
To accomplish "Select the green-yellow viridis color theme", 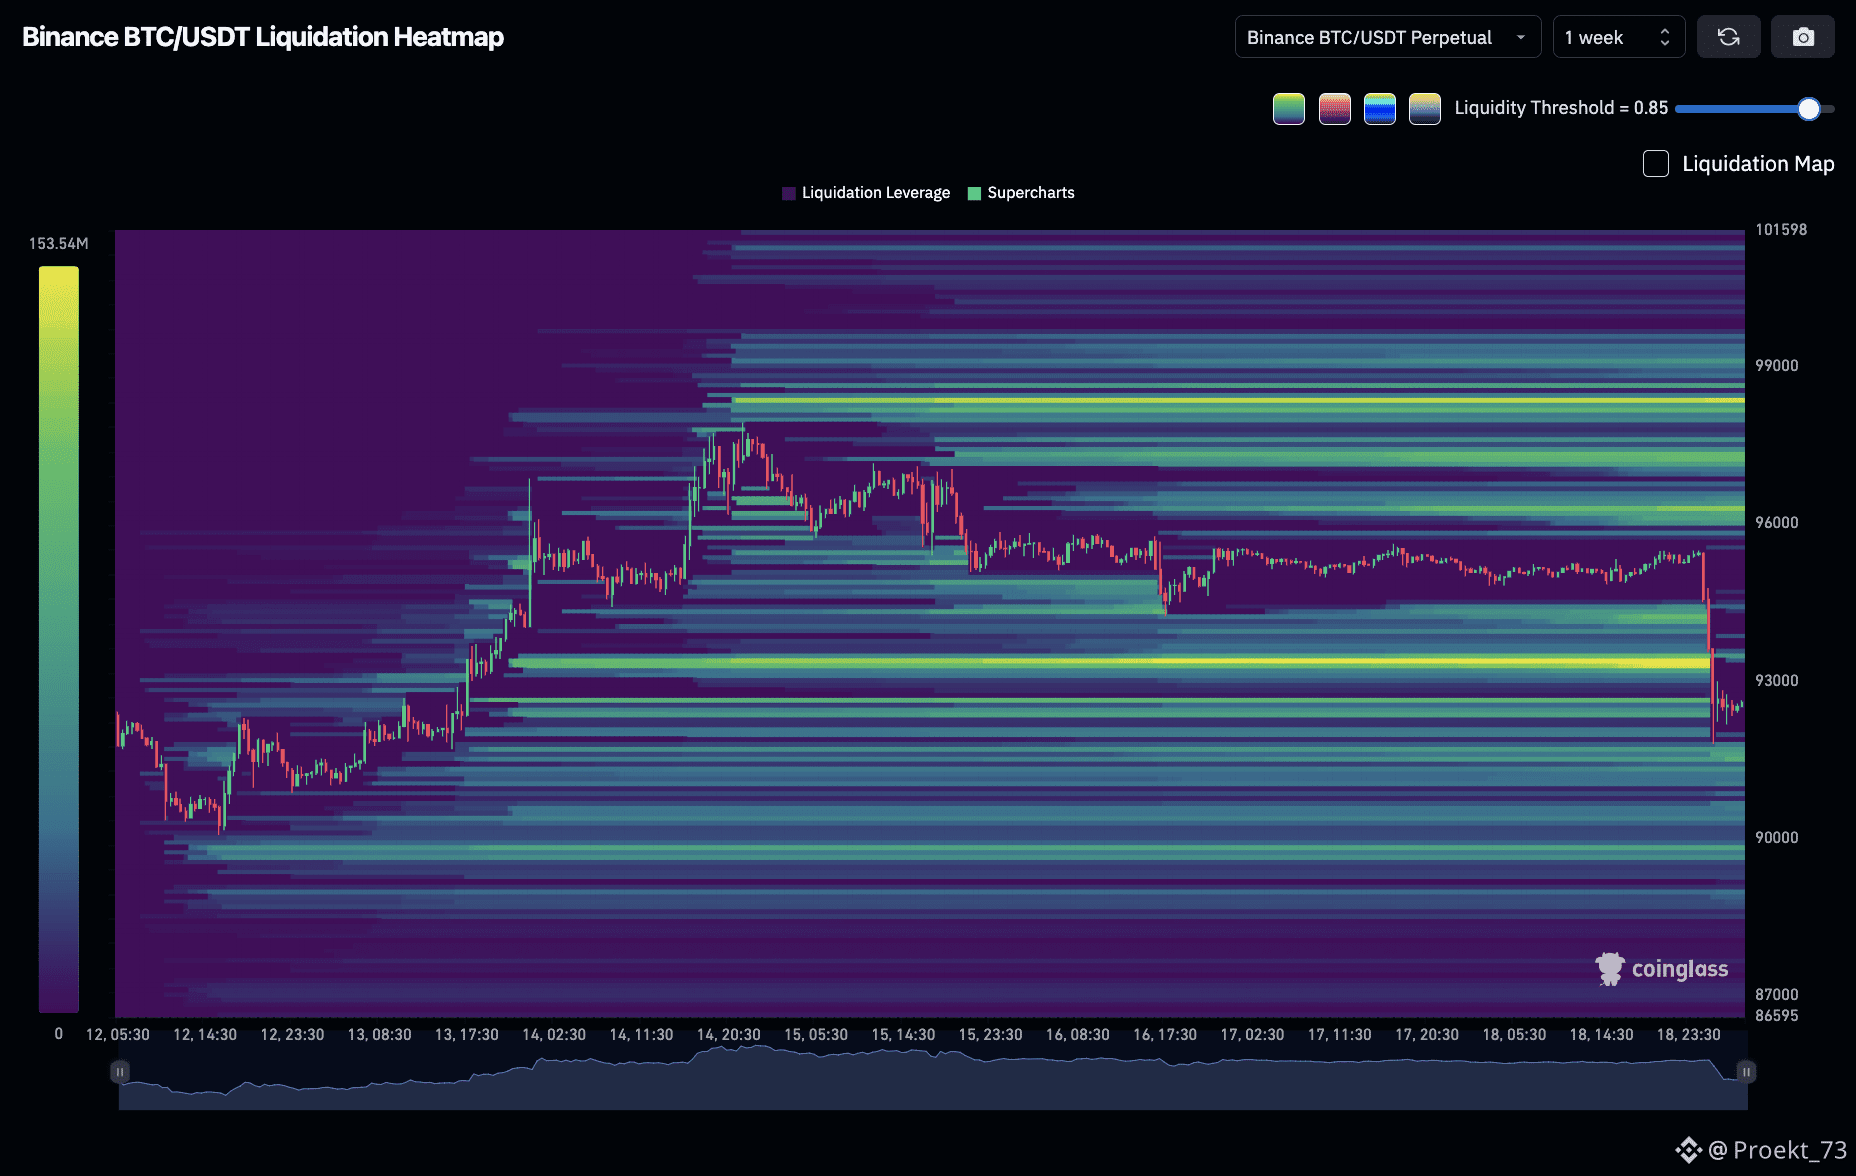I will click(x=1288, y=108).
